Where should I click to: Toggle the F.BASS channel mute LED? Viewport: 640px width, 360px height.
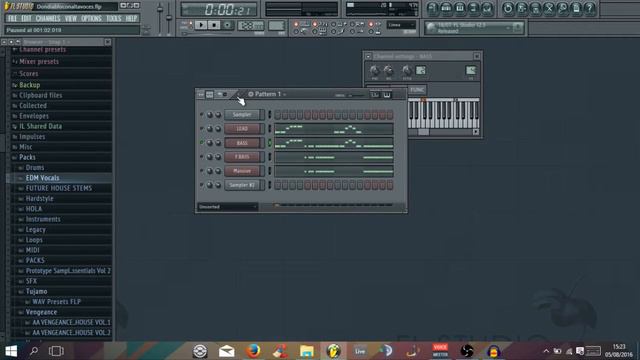[x=202, y=157]
